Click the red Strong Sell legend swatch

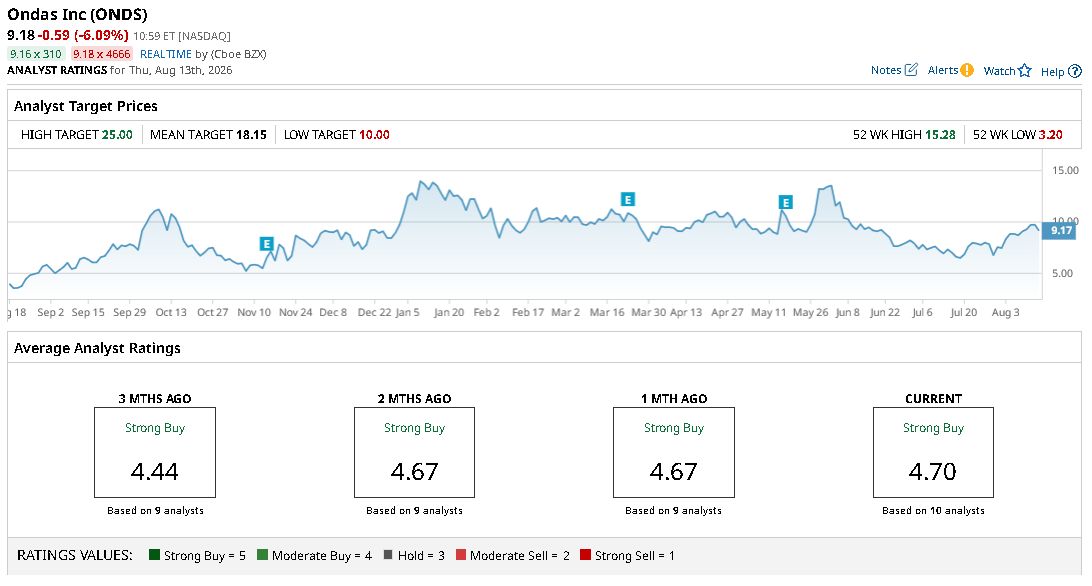click(585, 555)
